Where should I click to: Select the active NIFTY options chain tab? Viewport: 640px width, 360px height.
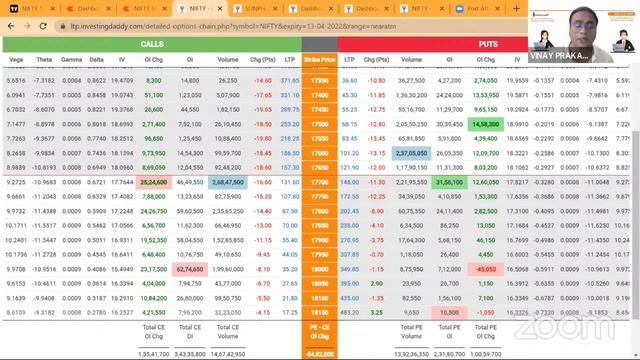coord(199,9)
